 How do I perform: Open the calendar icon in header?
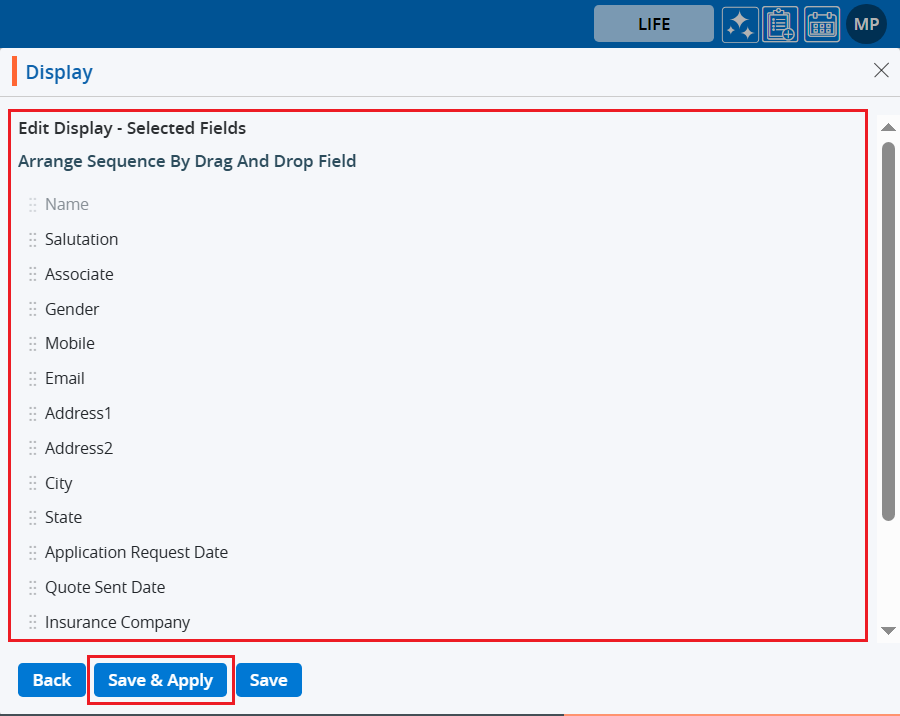(822, 24)
